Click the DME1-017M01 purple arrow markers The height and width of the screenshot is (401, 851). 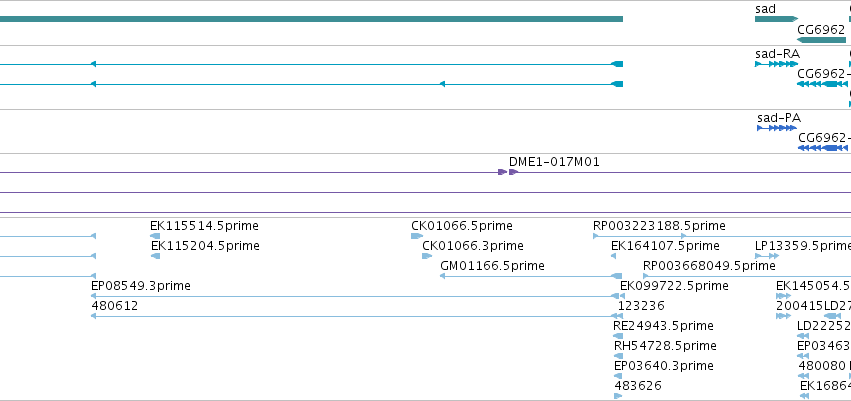click(509, 172)
